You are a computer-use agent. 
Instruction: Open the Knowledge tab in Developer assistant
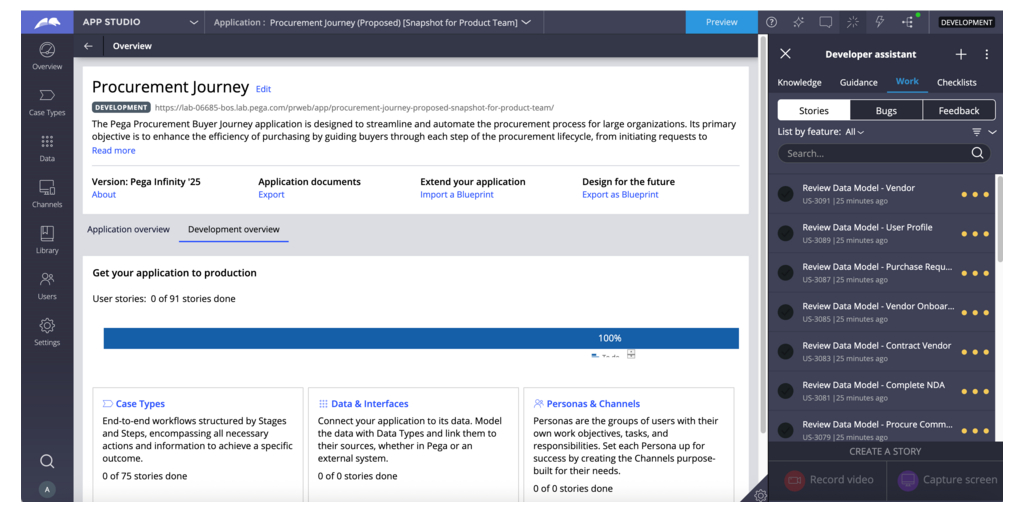tap(799, 82)
